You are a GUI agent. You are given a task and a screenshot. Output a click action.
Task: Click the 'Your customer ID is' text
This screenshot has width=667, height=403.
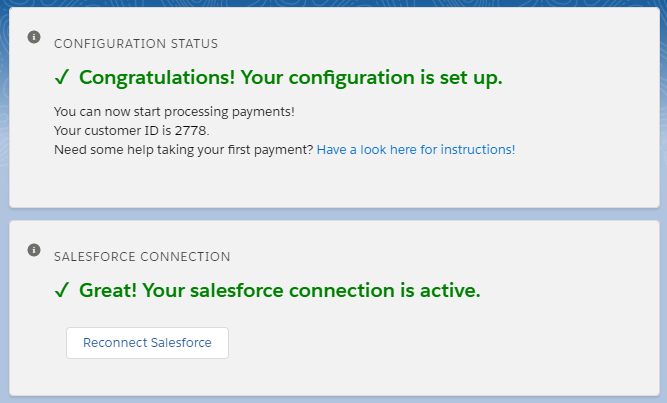[113, 131]
